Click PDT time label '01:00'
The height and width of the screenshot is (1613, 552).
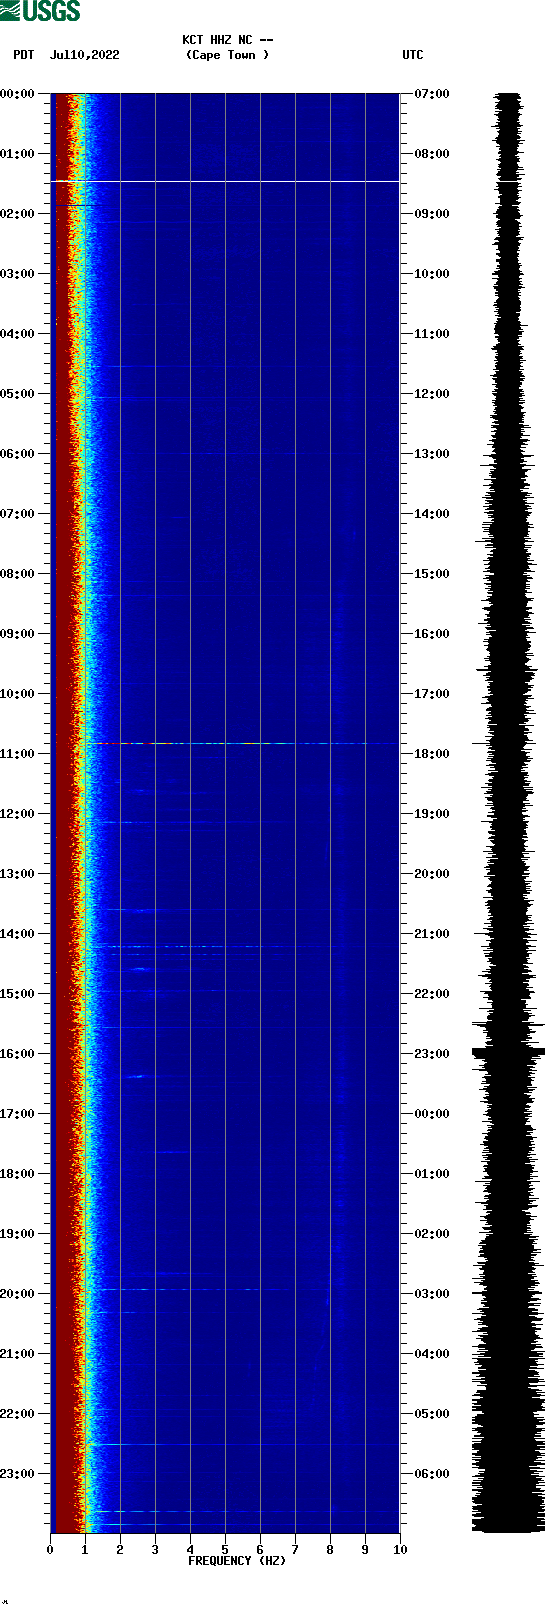coord(18,154)
